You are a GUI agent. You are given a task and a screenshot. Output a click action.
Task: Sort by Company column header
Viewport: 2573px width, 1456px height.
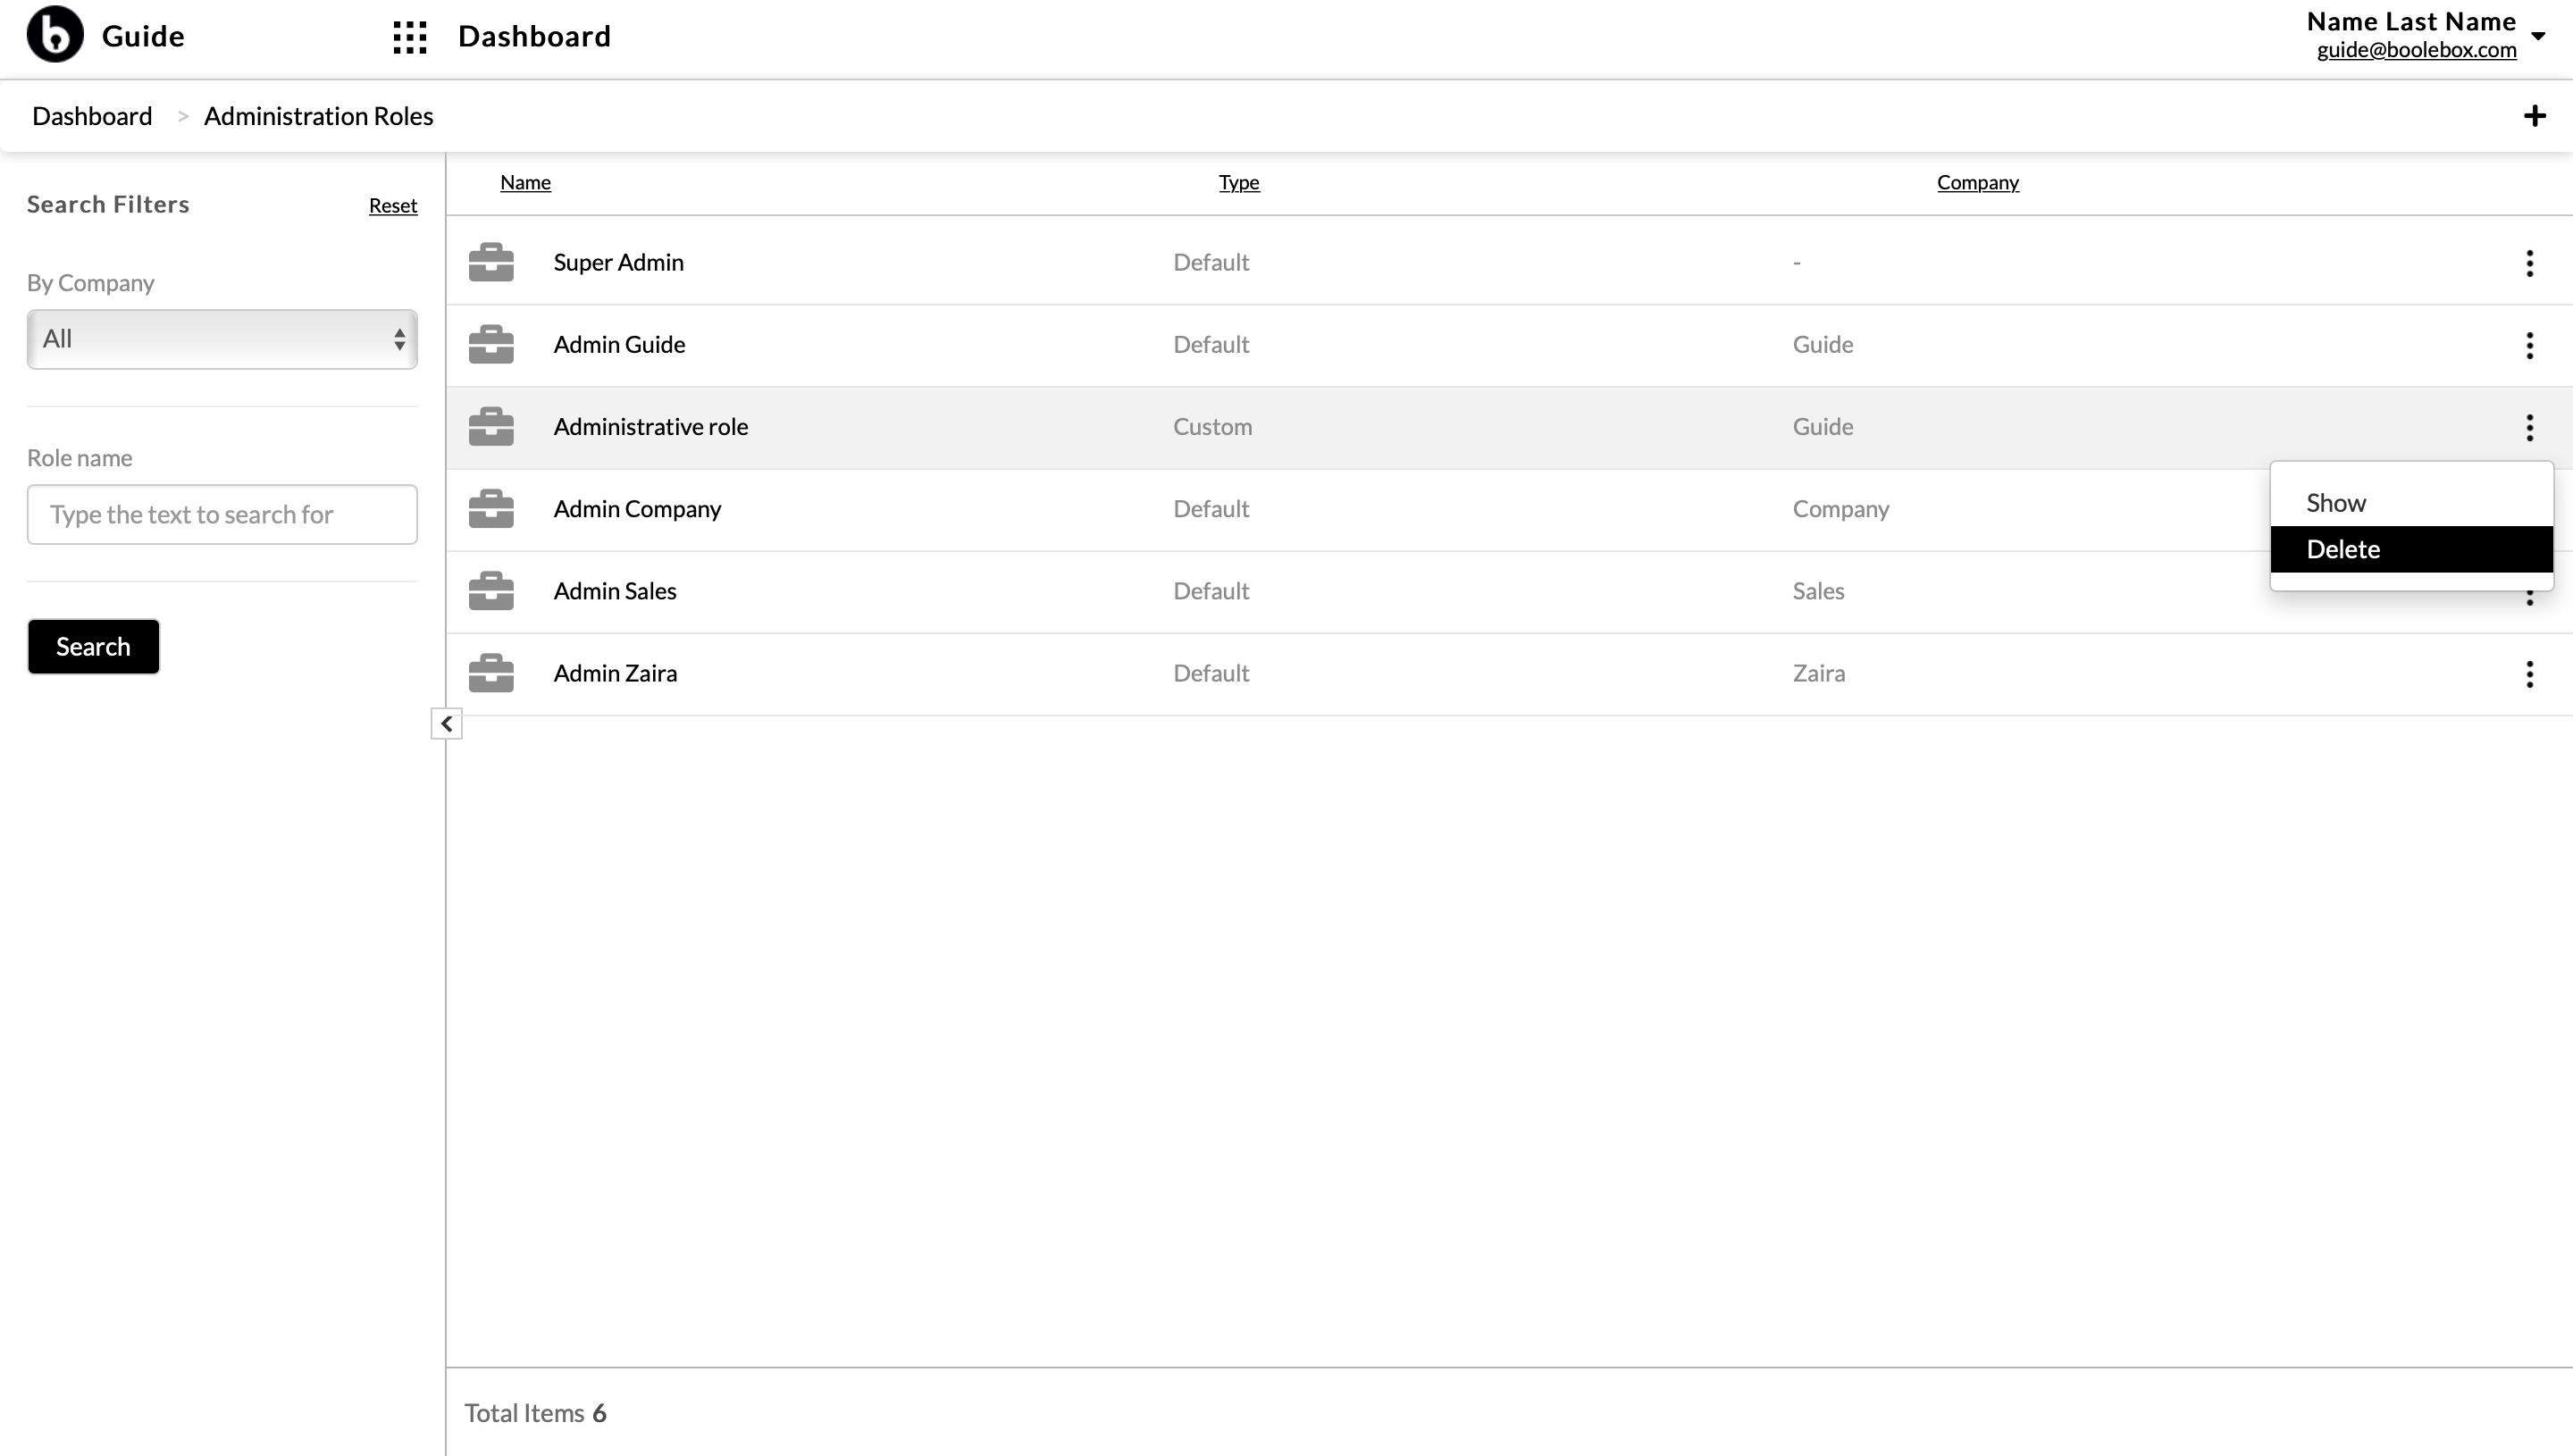(1977, 182)
